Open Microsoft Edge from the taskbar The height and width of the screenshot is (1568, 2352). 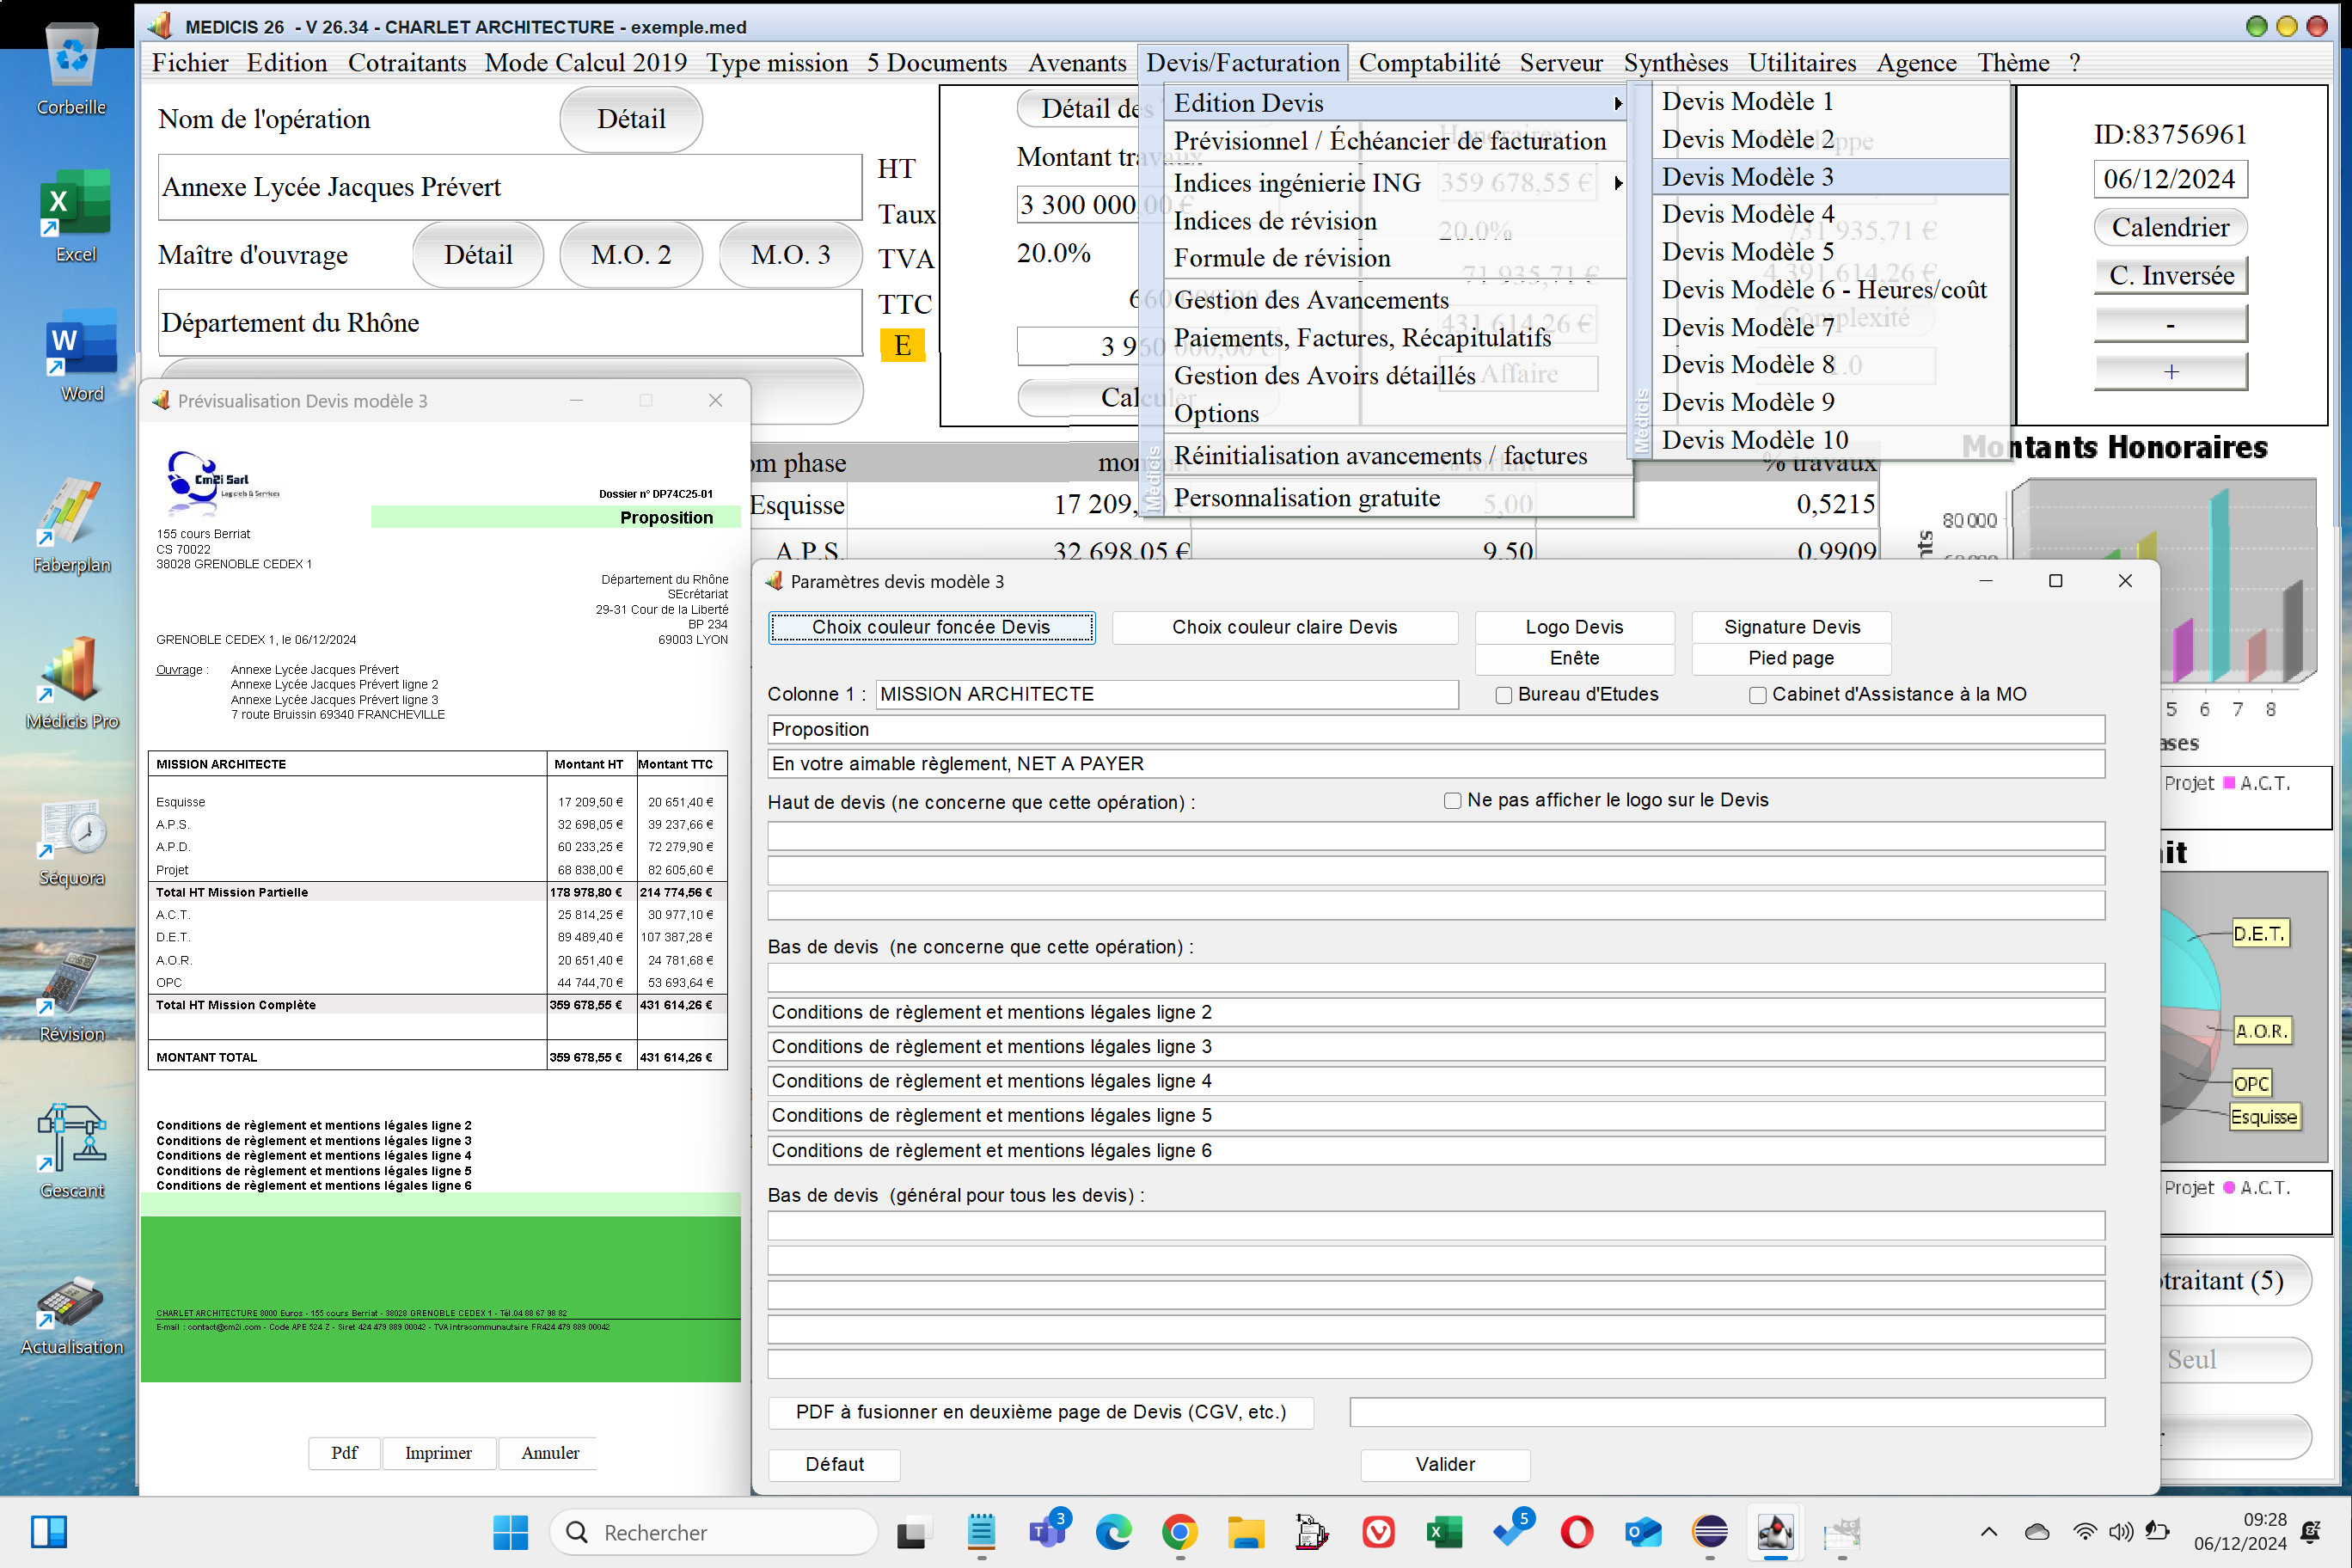pyautogui.click(x=1113, y=1532)
